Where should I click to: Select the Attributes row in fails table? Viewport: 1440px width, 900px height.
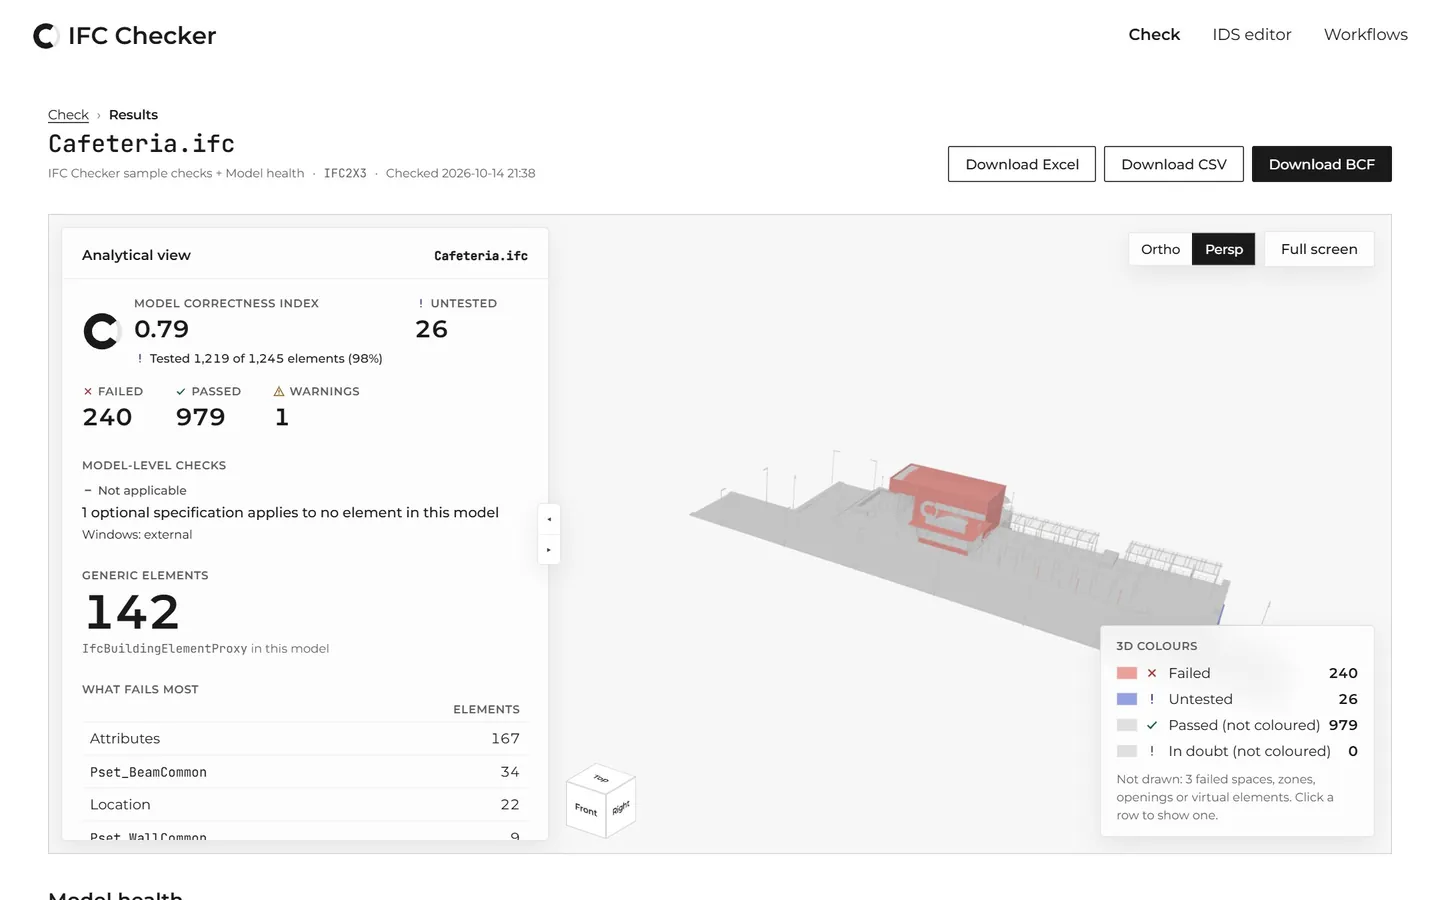pyautogui.click(x=304, y=738)
